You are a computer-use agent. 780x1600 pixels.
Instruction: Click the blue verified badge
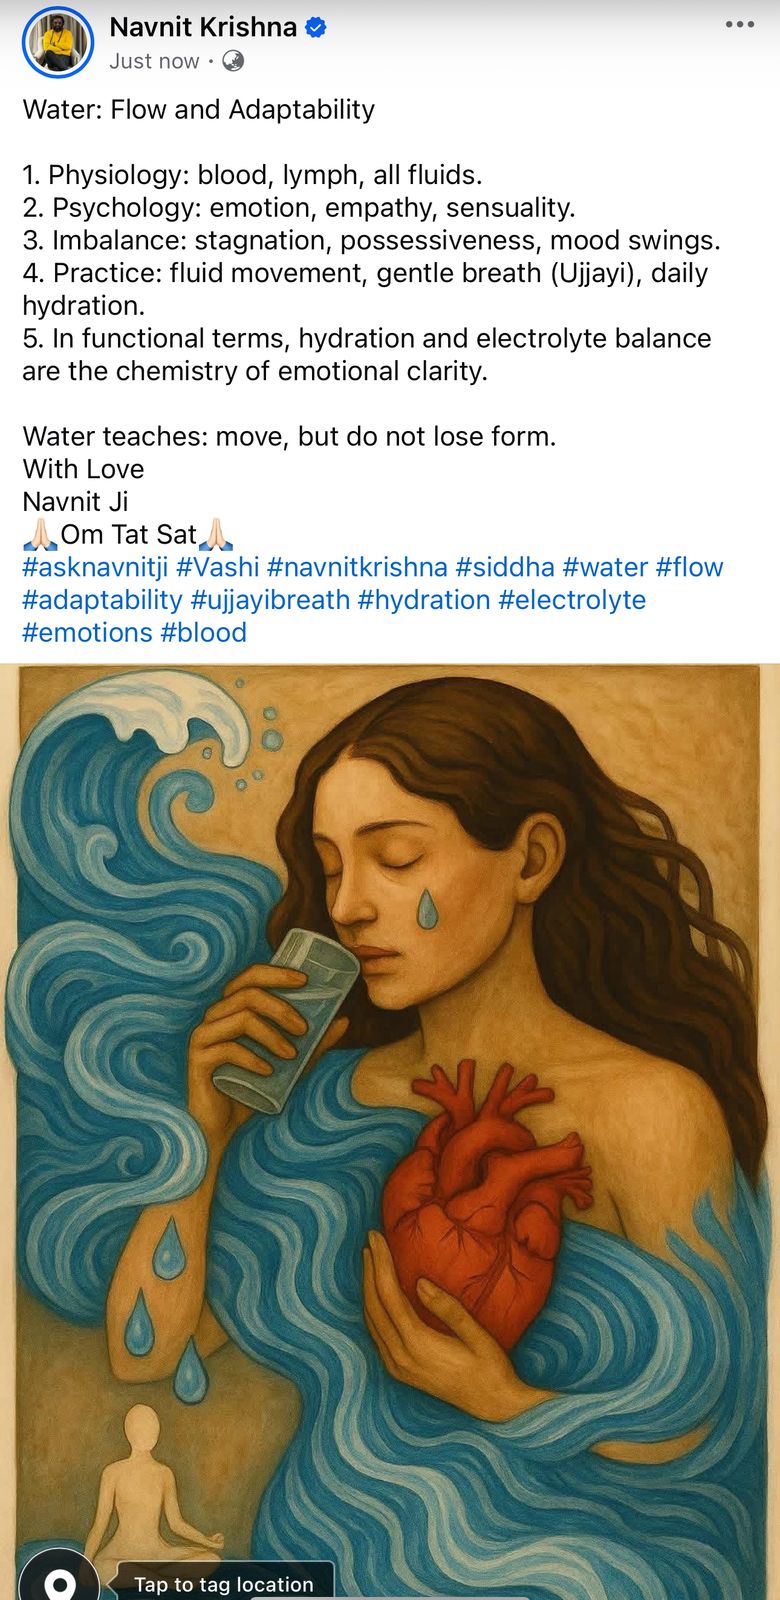pyautogui.click(x=316, y=28)
